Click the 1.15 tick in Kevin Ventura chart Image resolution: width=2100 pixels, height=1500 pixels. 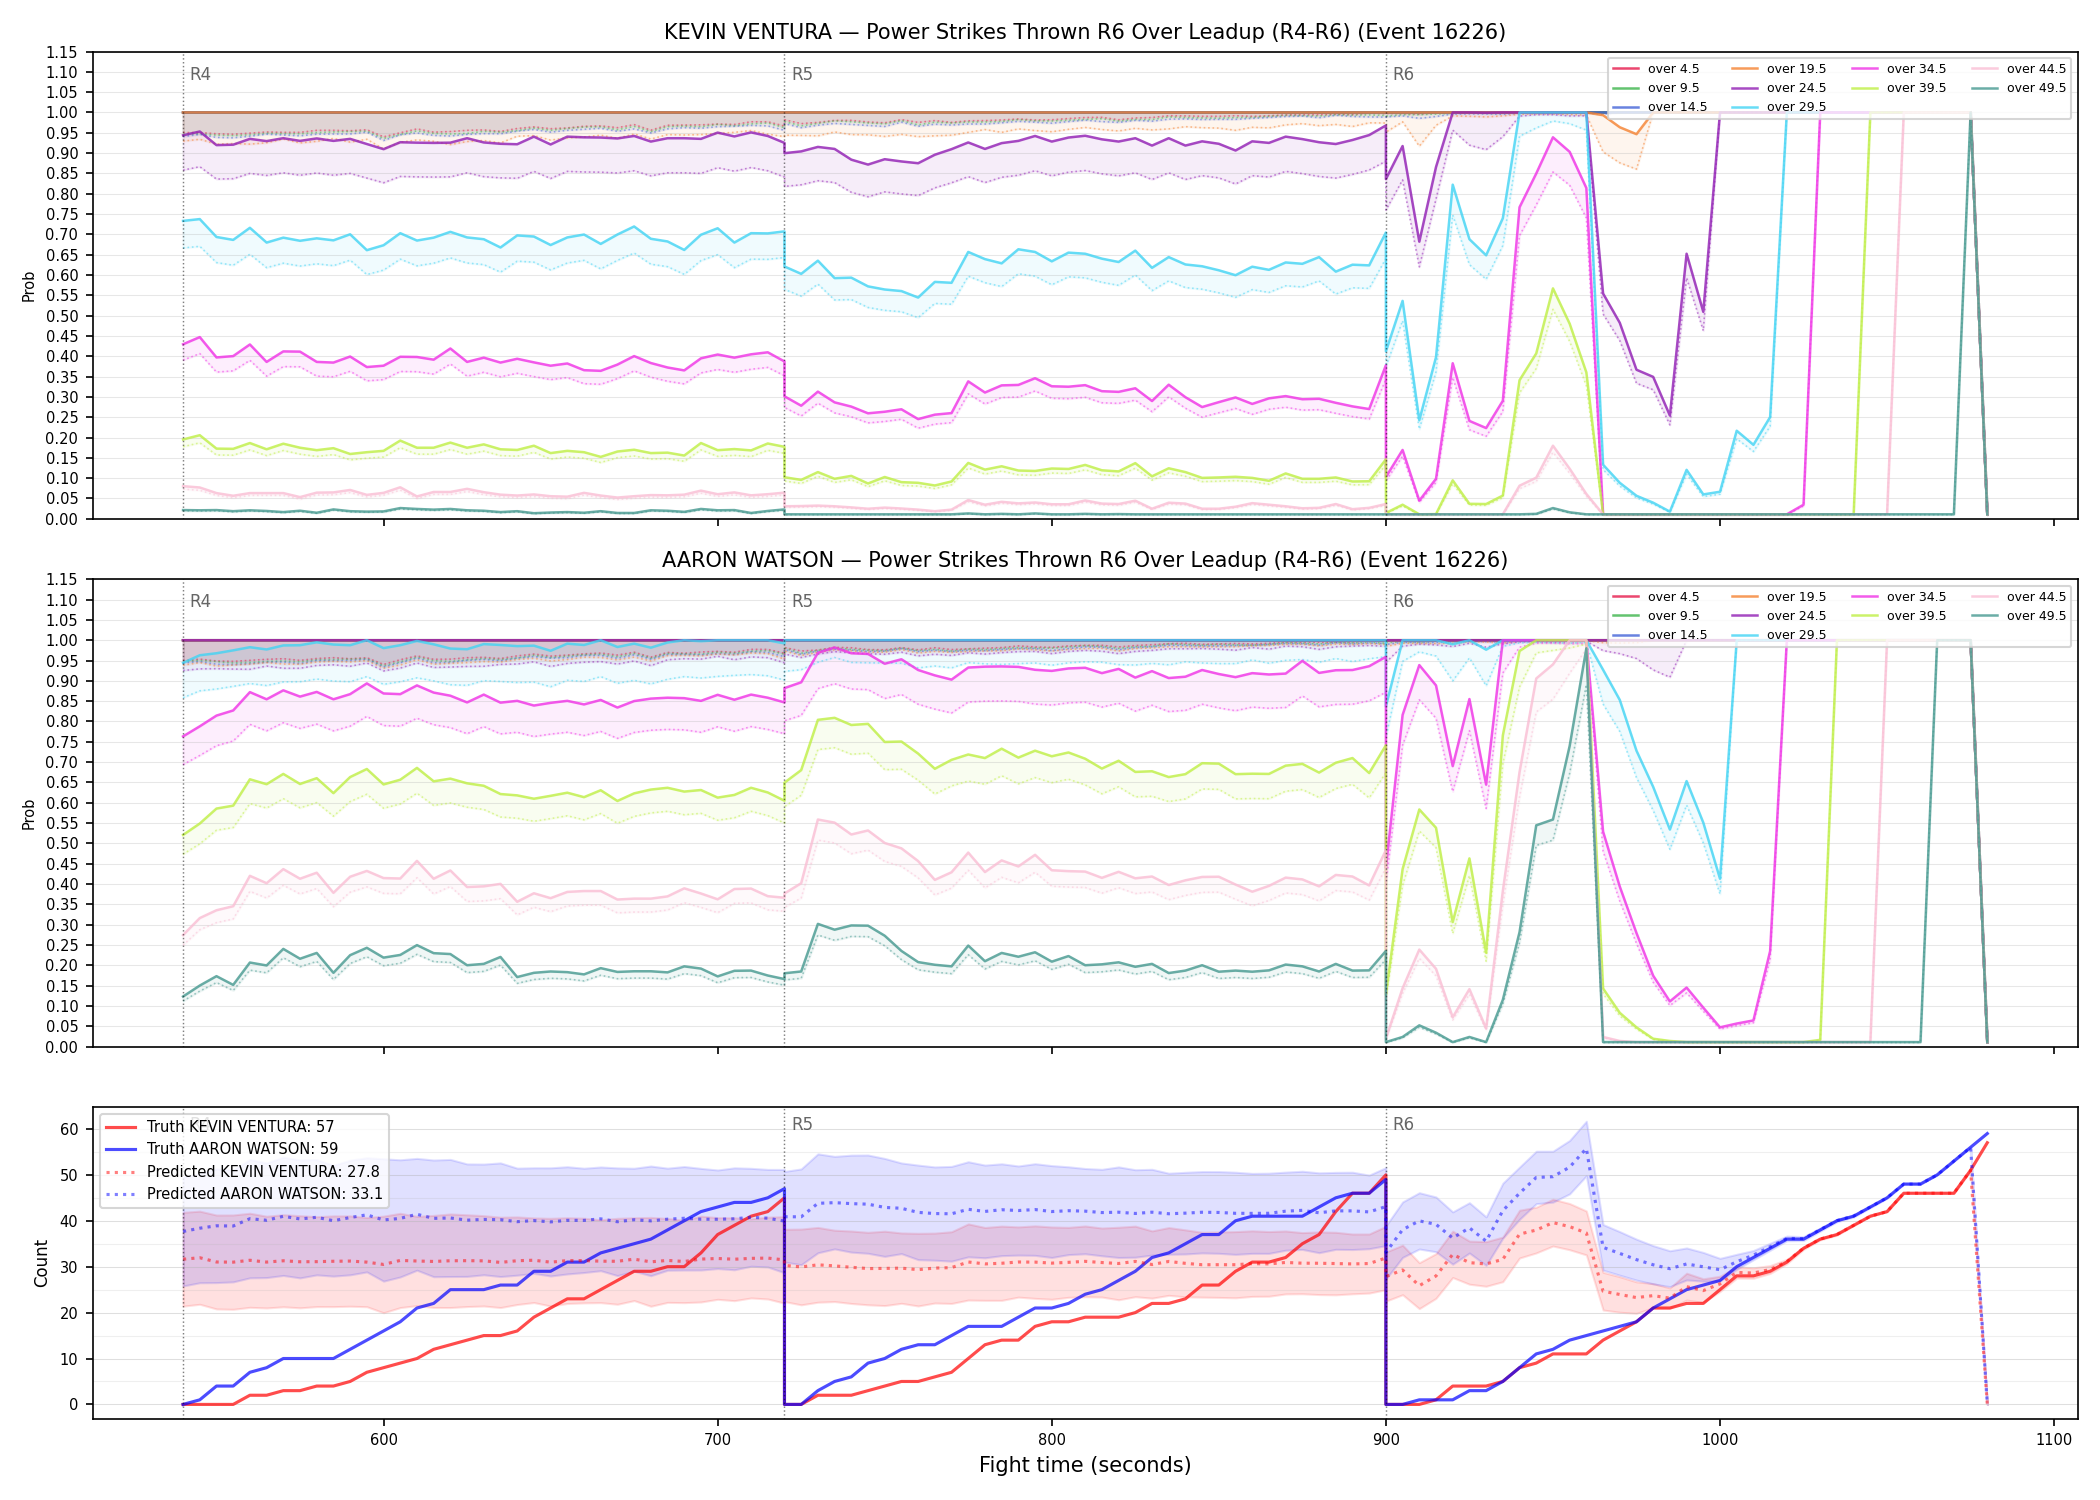(x=62, y=52)
